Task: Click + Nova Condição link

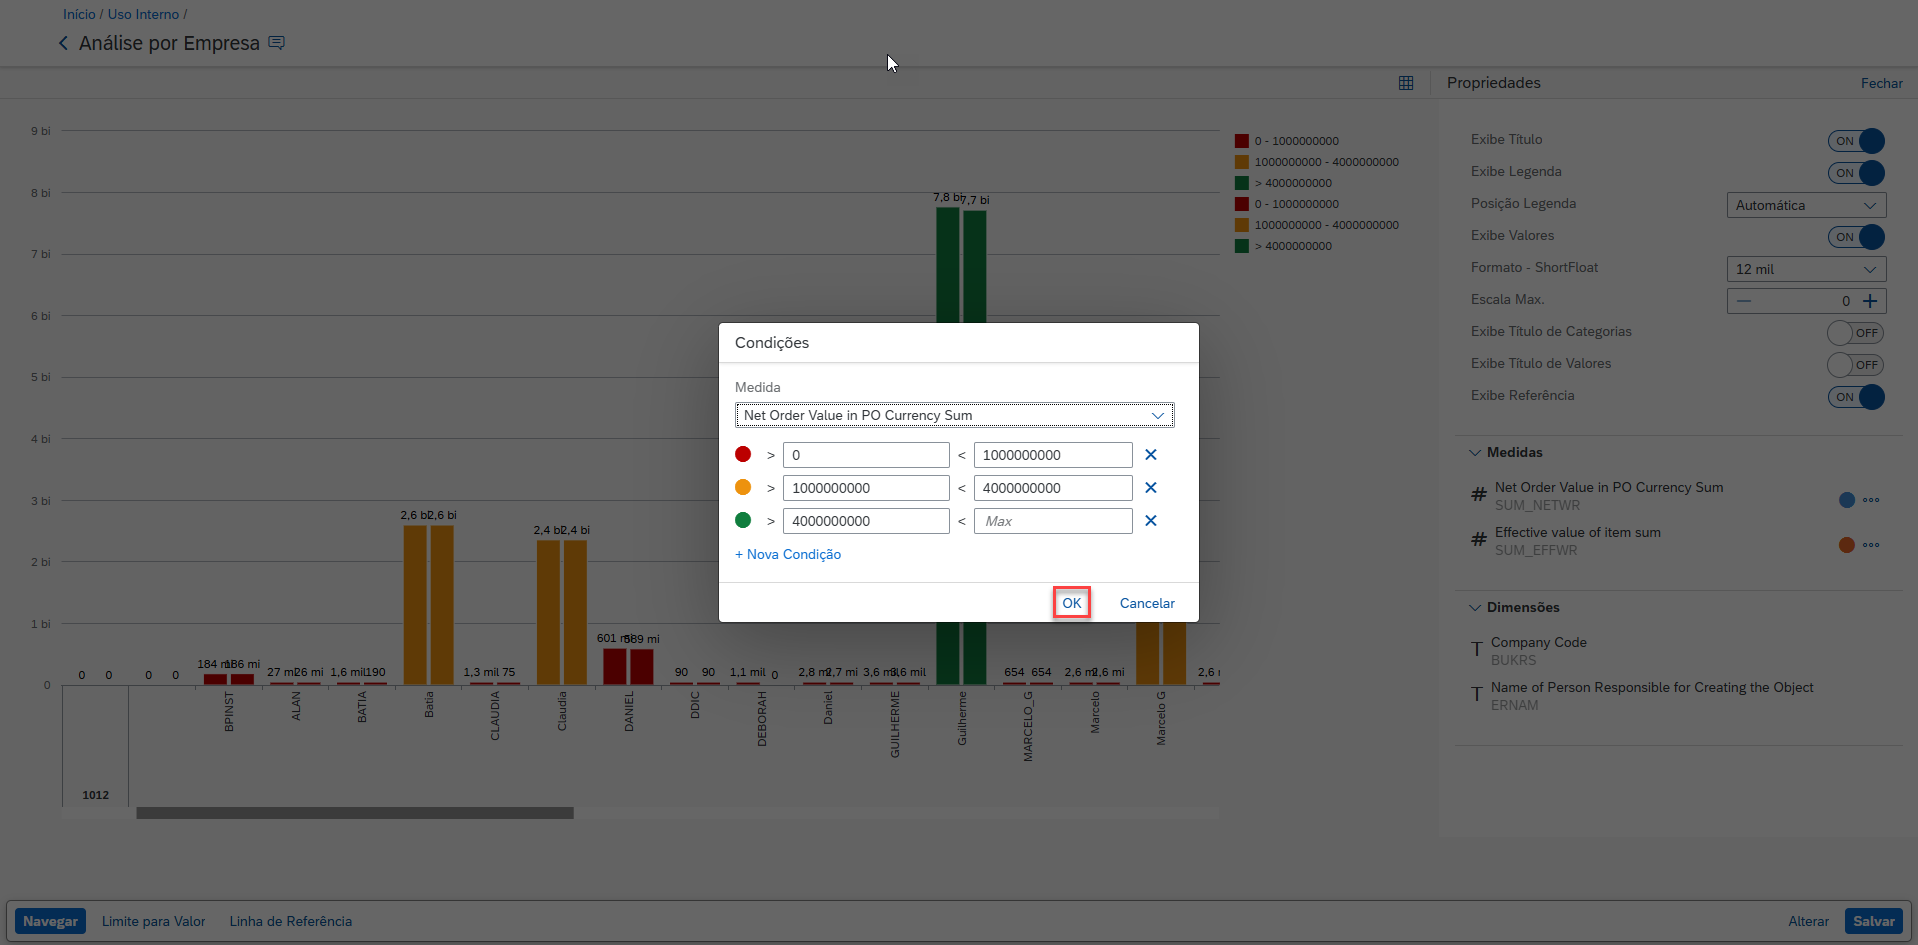Action: [x=788, y=554]
